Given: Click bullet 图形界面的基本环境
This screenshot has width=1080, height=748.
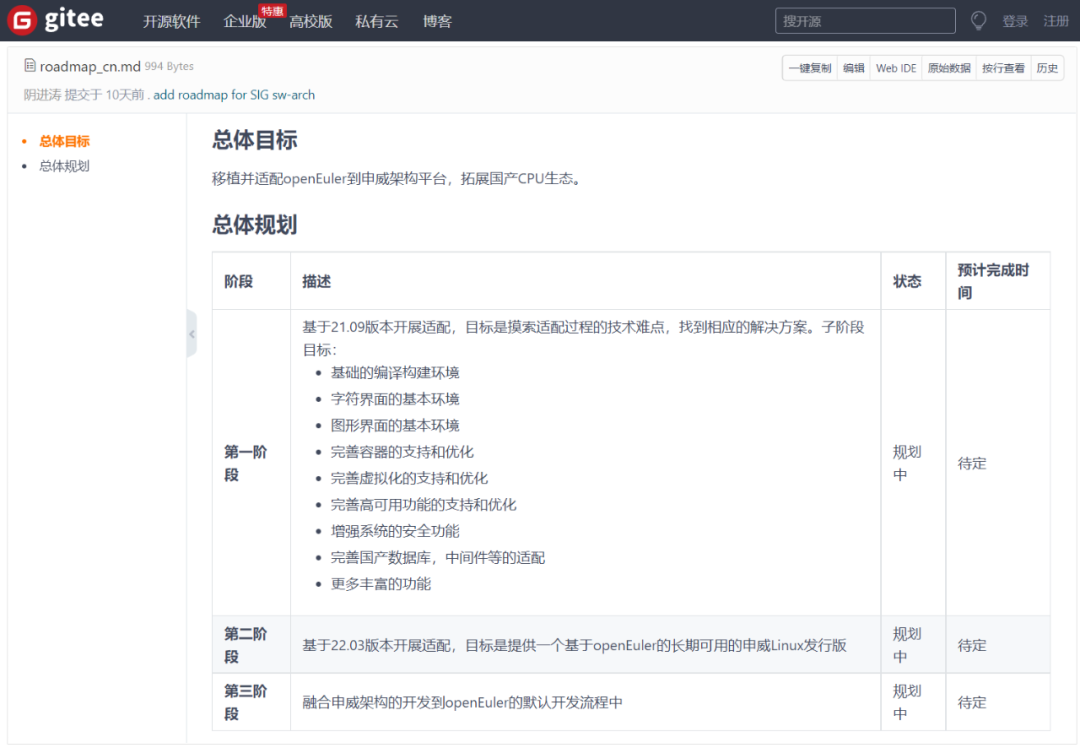Looking at the screenshot, I should point(395,425).
